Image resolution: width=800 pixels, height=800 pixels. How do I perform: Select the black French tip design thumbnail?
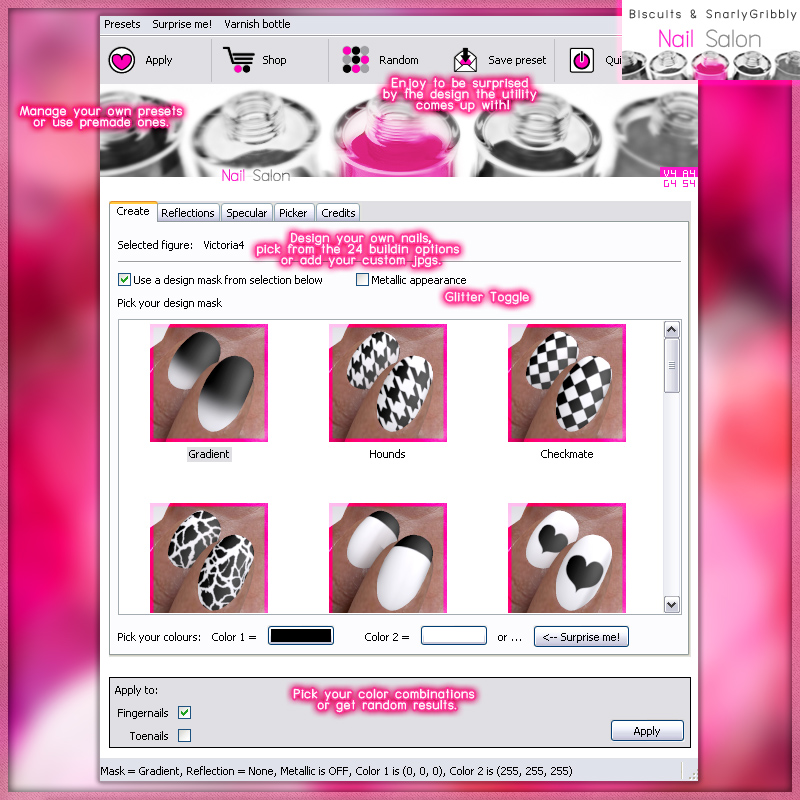pos(388,558)
